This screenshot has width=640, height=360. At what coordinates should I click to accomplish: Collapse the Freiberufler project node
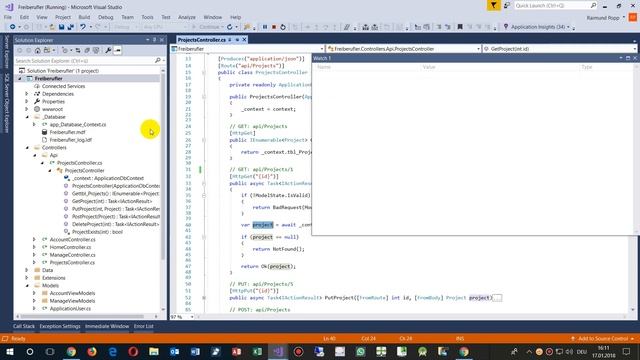(20, 78)
